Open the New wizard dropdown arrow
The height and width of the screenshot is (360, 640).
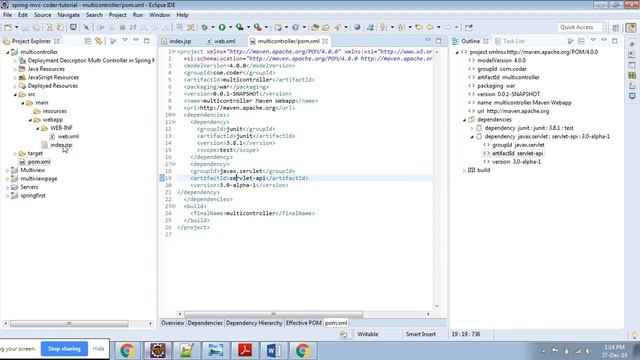coord(16,27)
